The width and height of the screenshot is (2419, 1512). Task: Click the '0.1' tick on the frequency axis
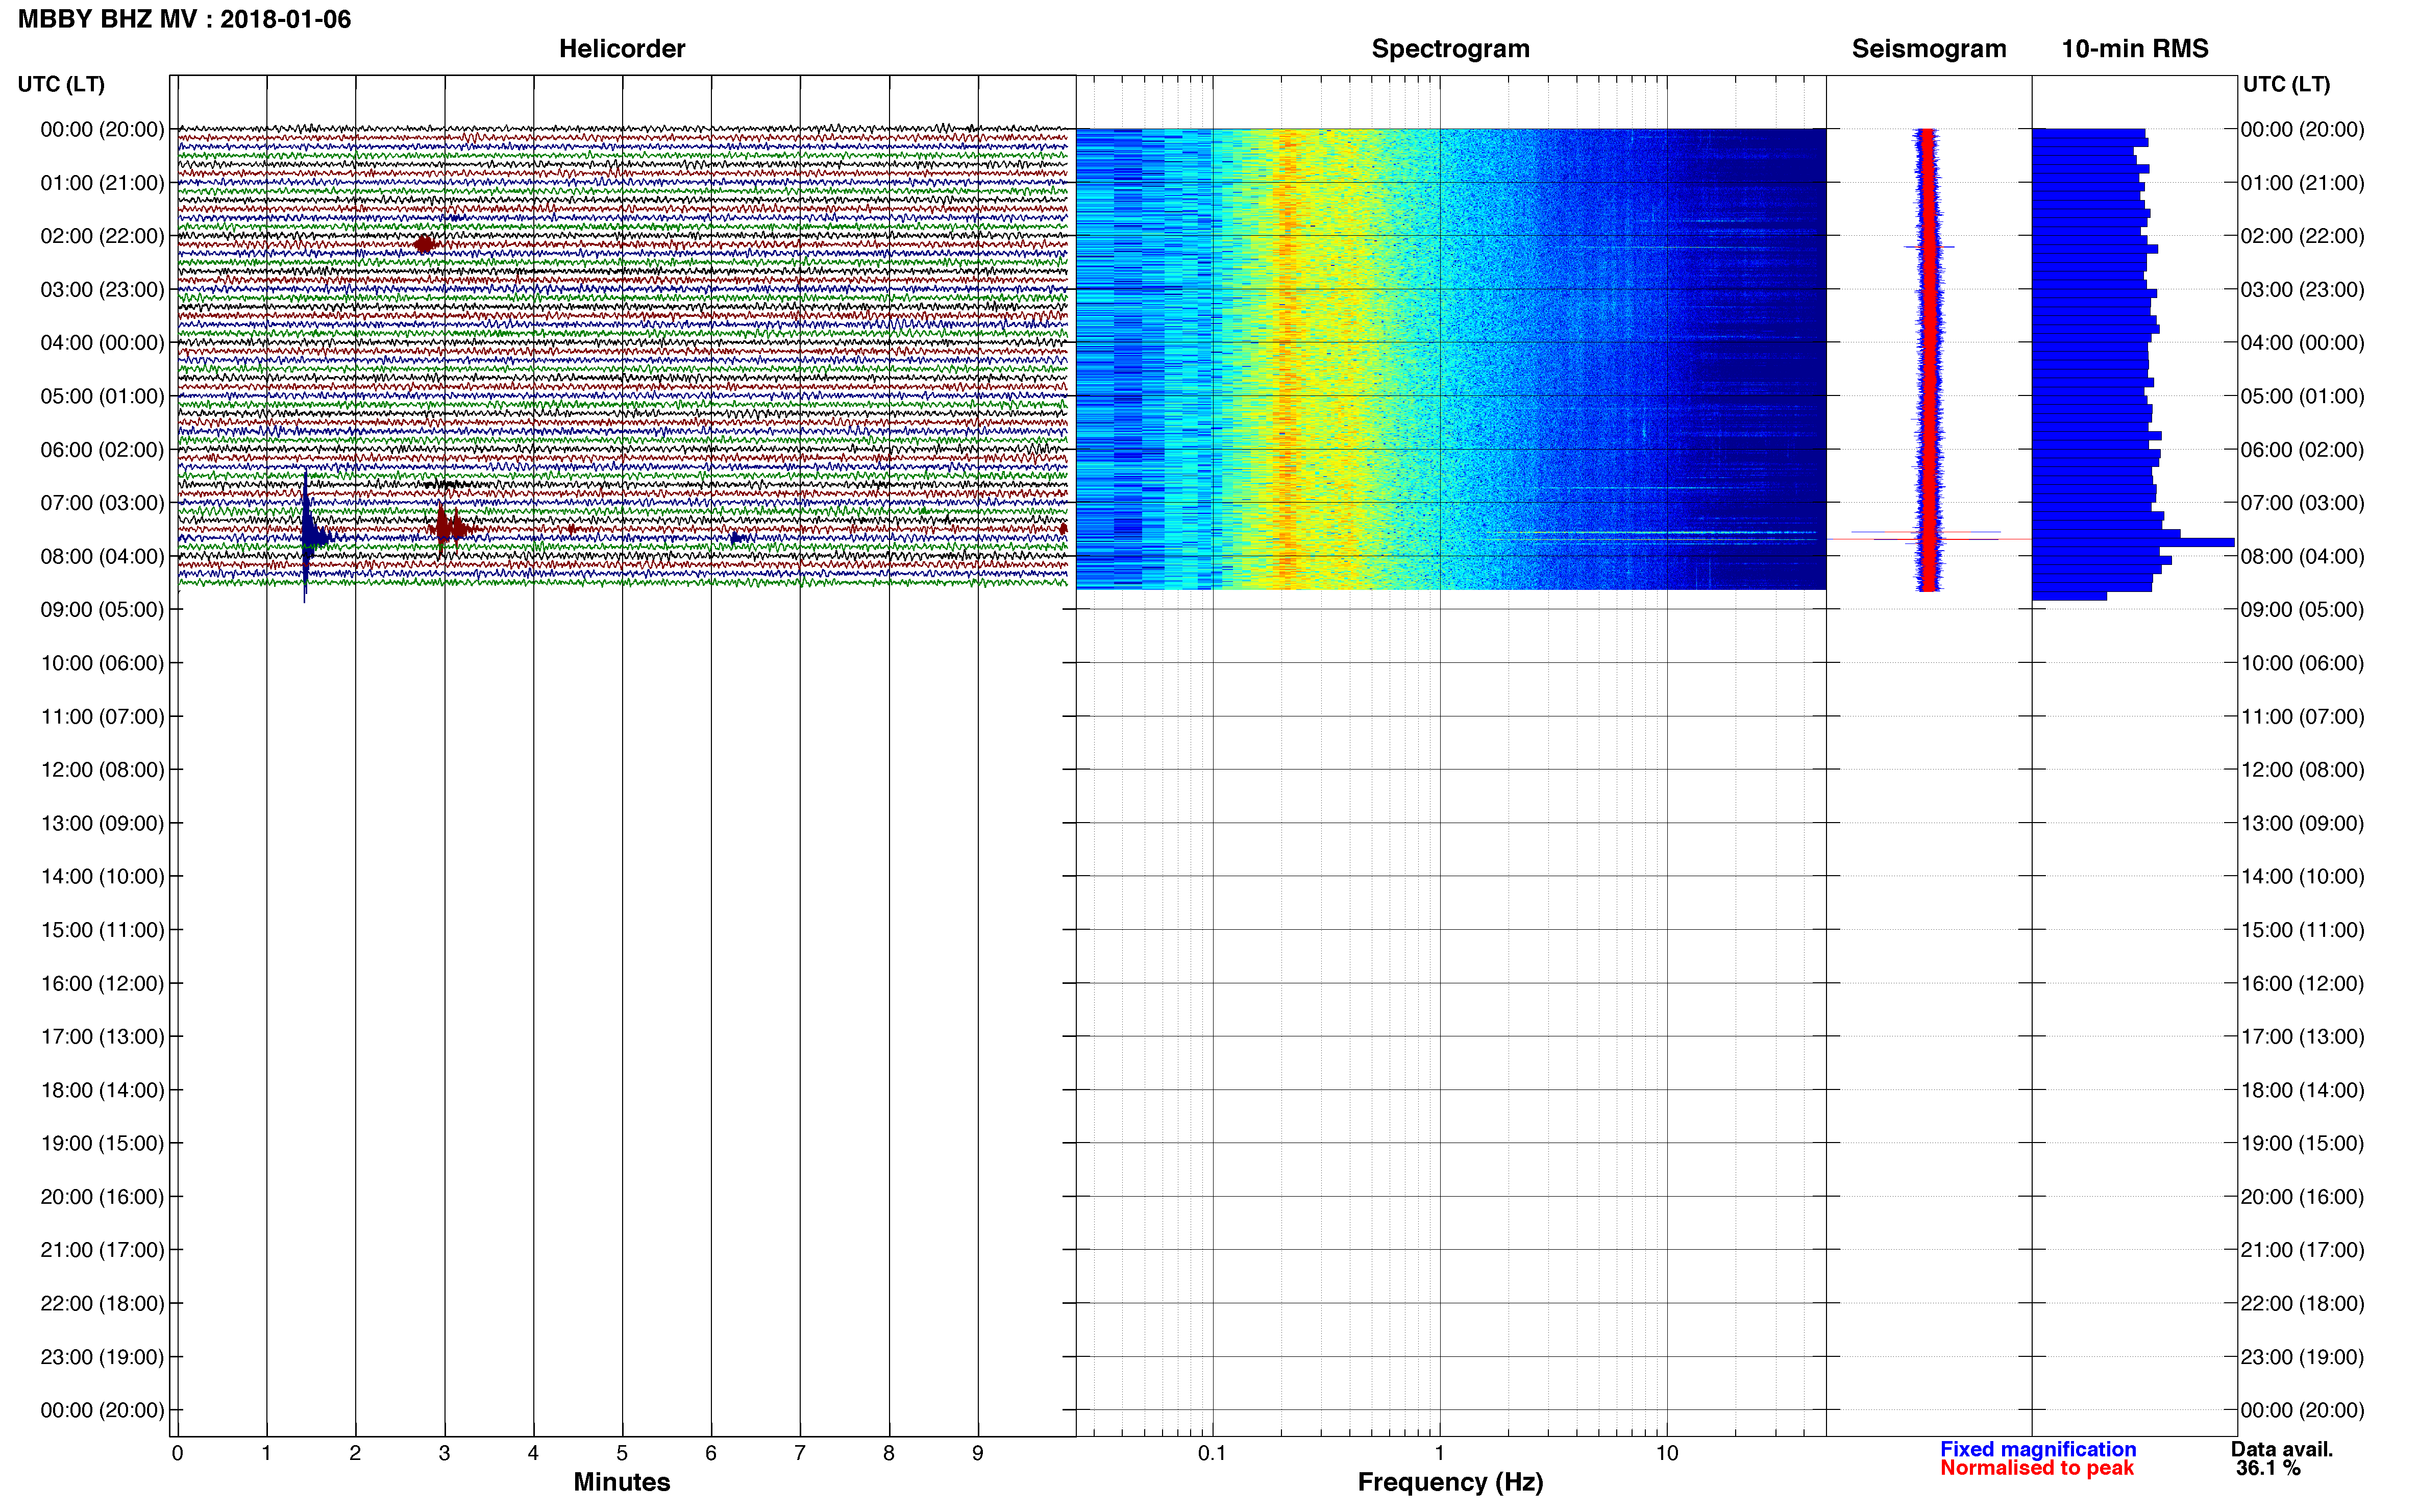pyautogui.click(x=1212, y=1453)
